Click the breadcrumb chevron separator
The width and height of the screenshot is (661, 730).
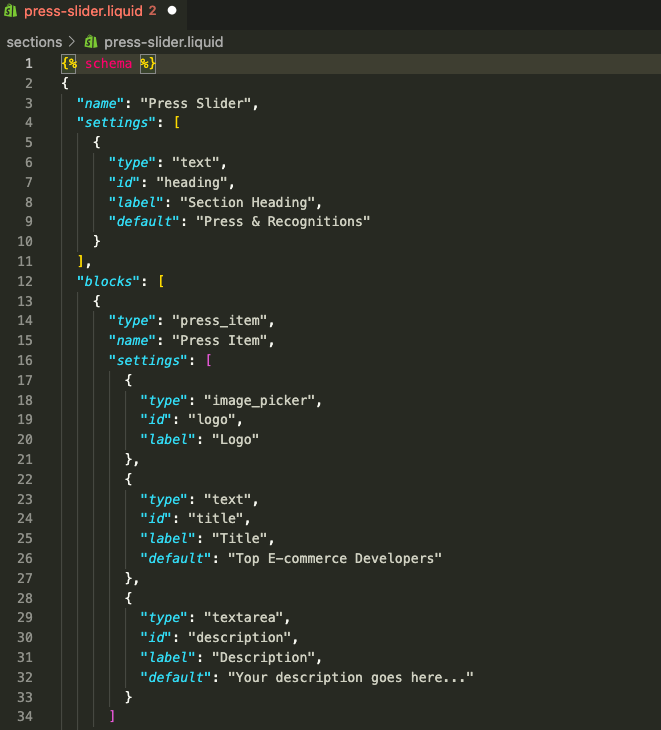point(72,42)
